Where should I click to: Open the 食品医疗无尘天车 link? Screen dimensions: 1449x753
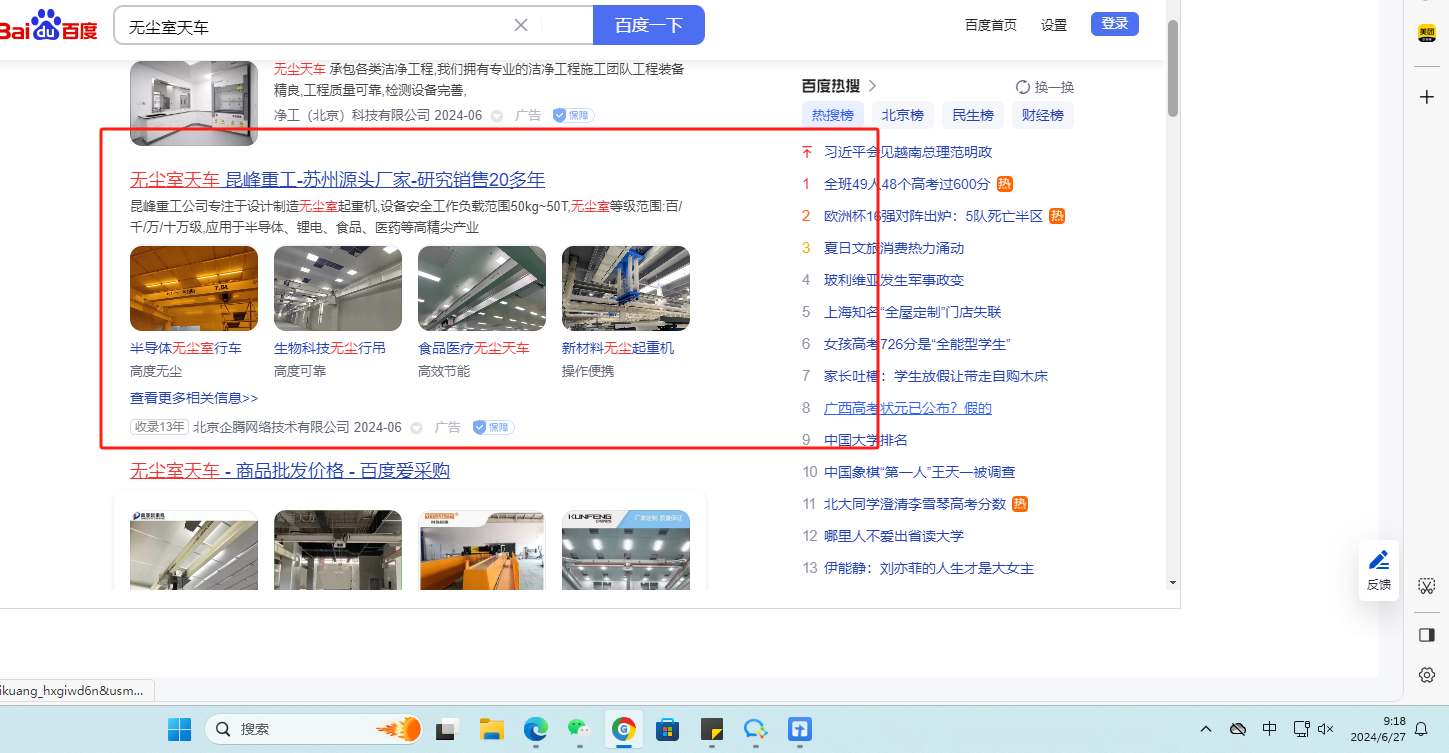point(474,348)
